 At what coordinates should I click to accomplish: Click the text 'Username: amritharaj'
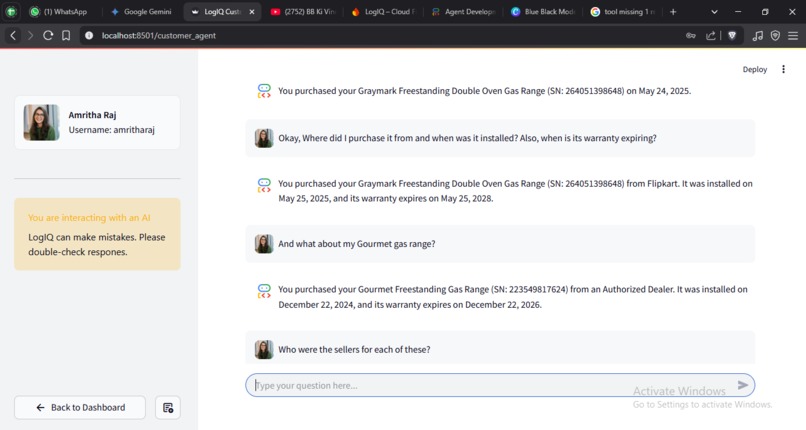tap(112, 130)
